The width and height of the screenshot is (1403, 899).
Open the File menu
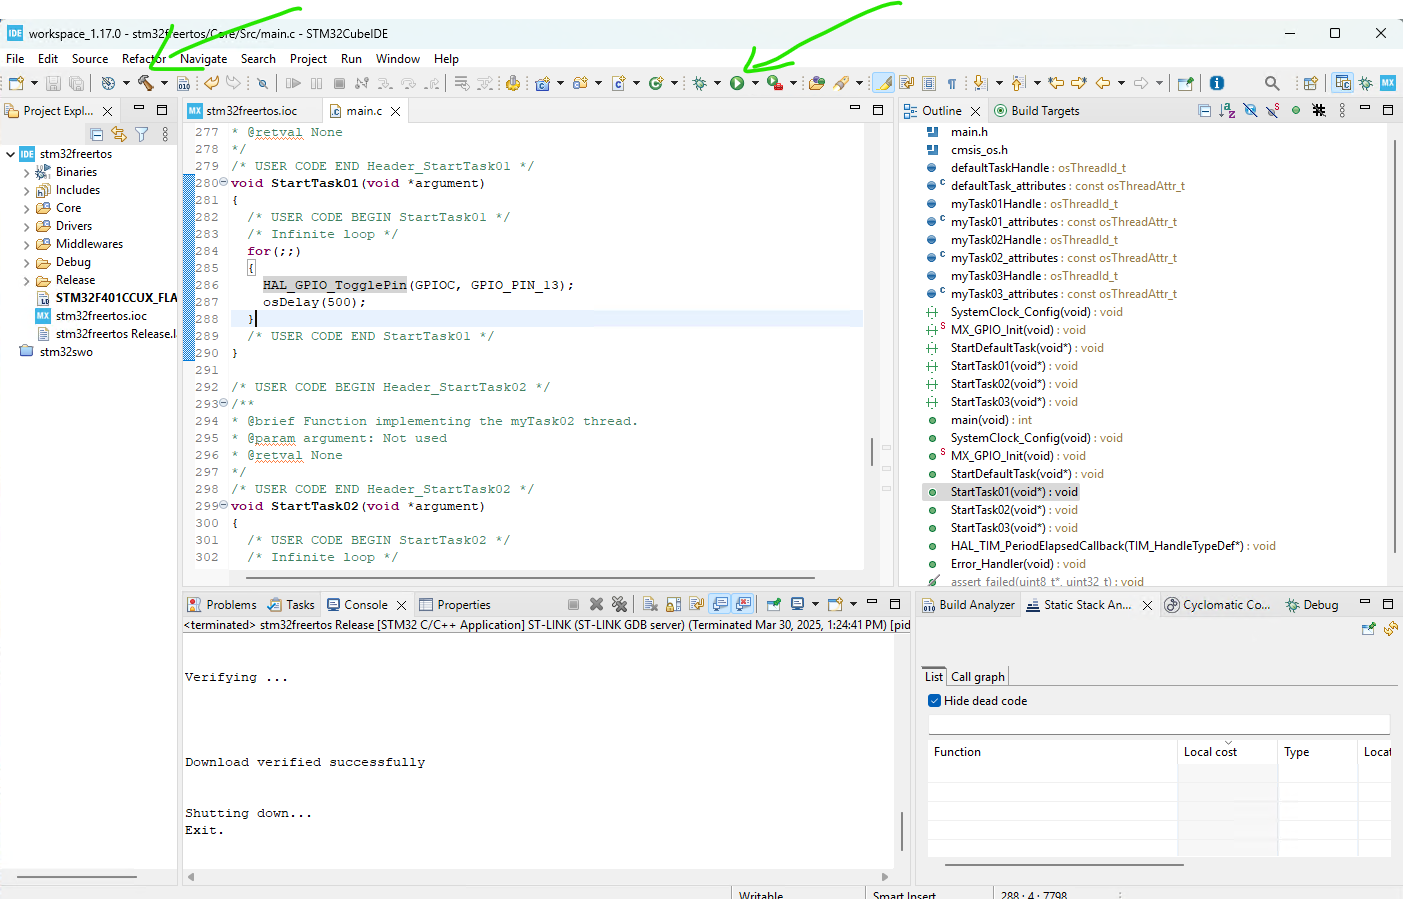[x=15, y=59]
